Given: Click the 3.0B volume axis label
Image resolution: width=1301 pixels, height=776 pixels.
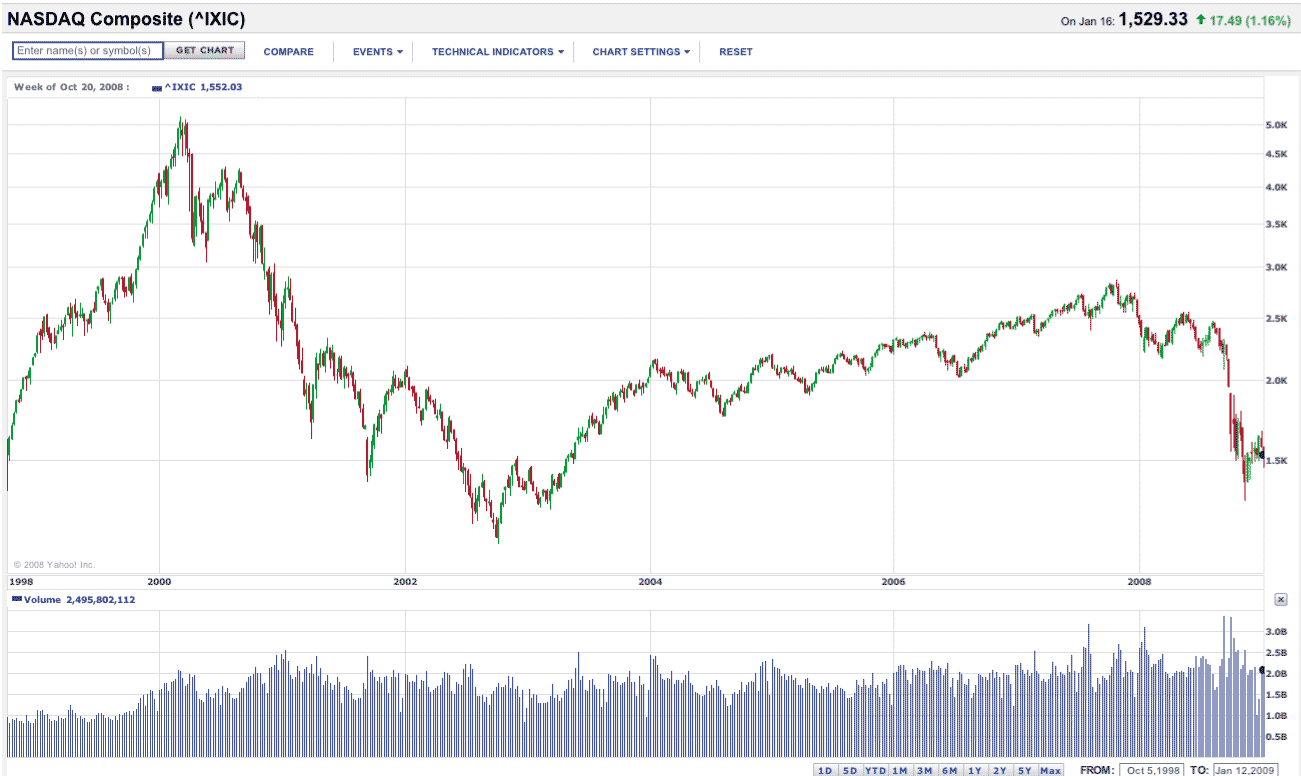Looking at the screenshot, I should click(1275, 633).
